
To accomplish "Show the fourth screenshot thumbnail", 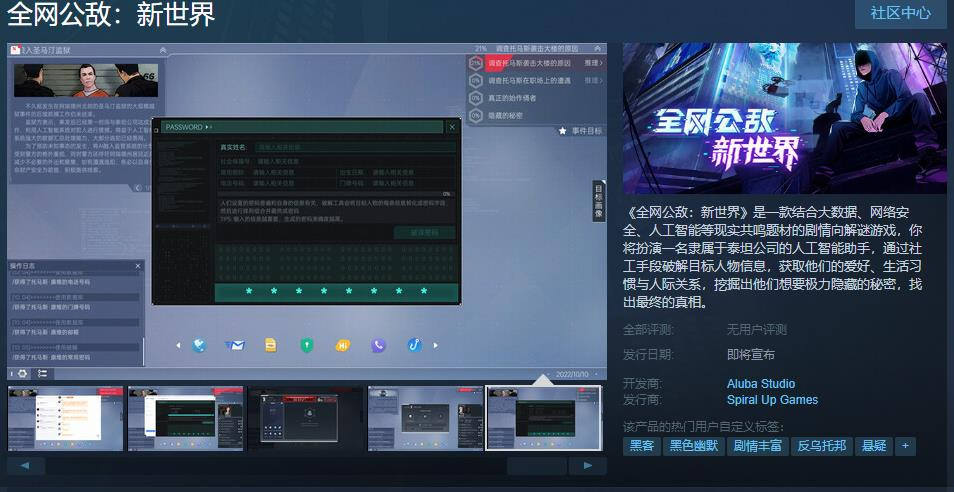I will coord(425,418).
